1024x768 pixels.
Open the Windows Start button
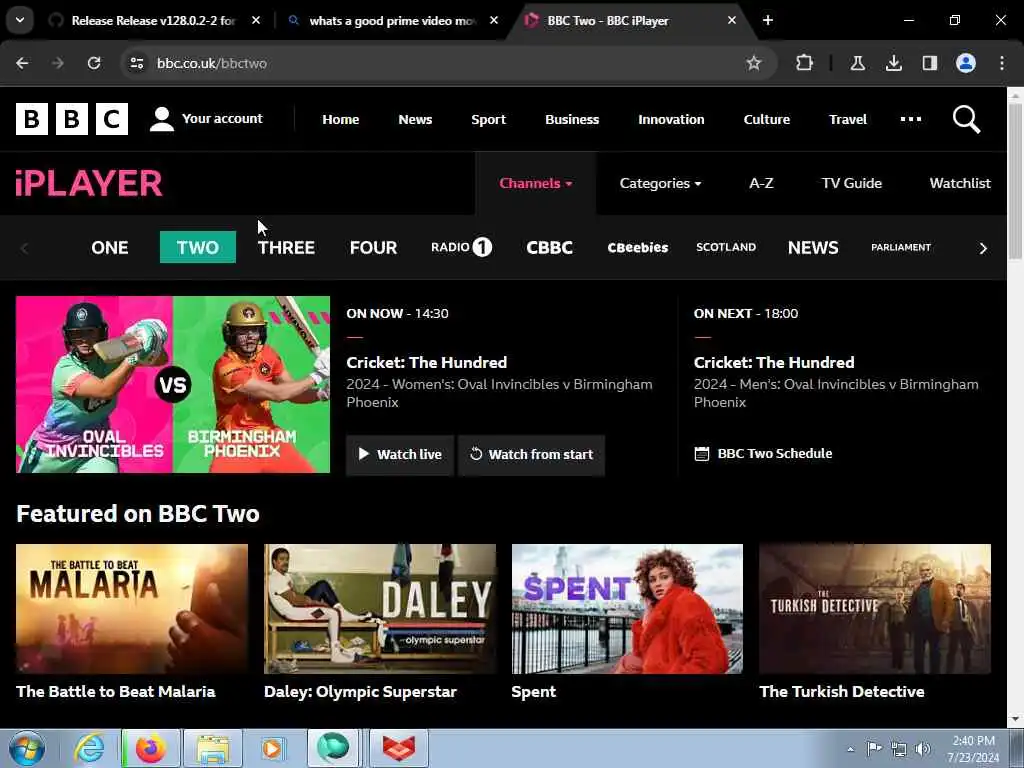(27, 748)
